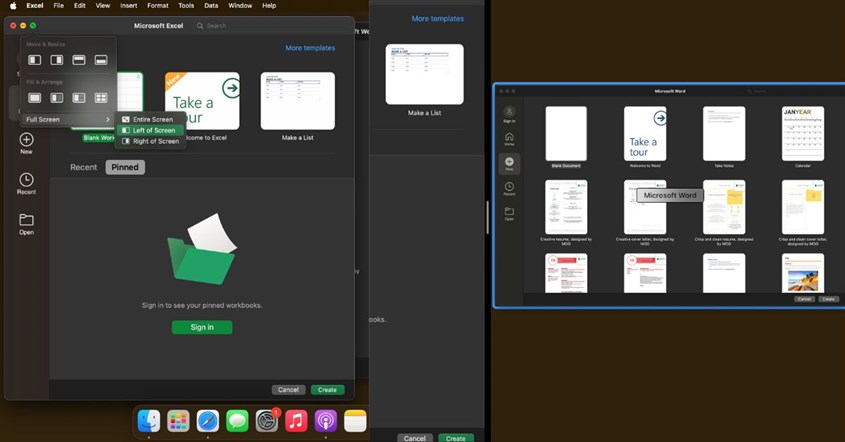The width and height of the screenshot is (845, 442).
Task: Select the bottom half tile icon under Move & Resize
Action: (101, 60)
